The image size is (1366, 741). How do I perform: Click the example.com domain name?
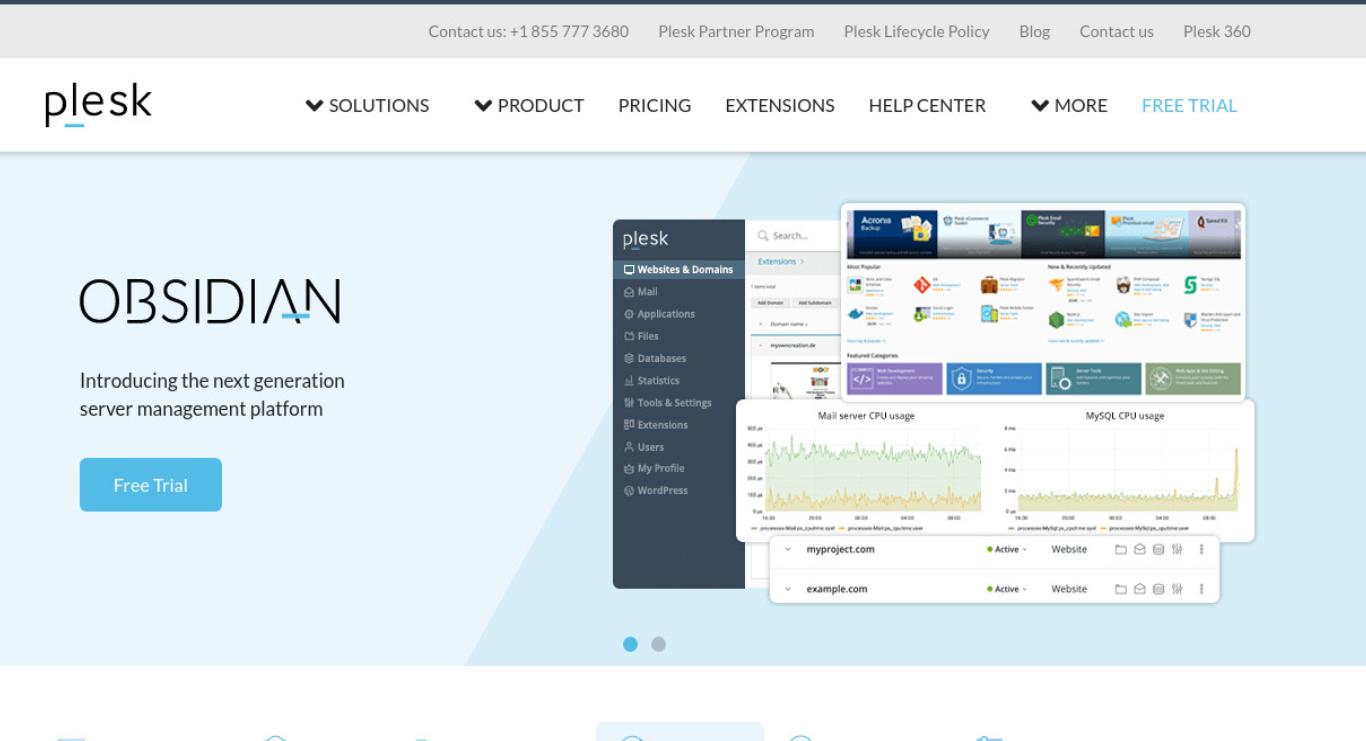point(837,589)
